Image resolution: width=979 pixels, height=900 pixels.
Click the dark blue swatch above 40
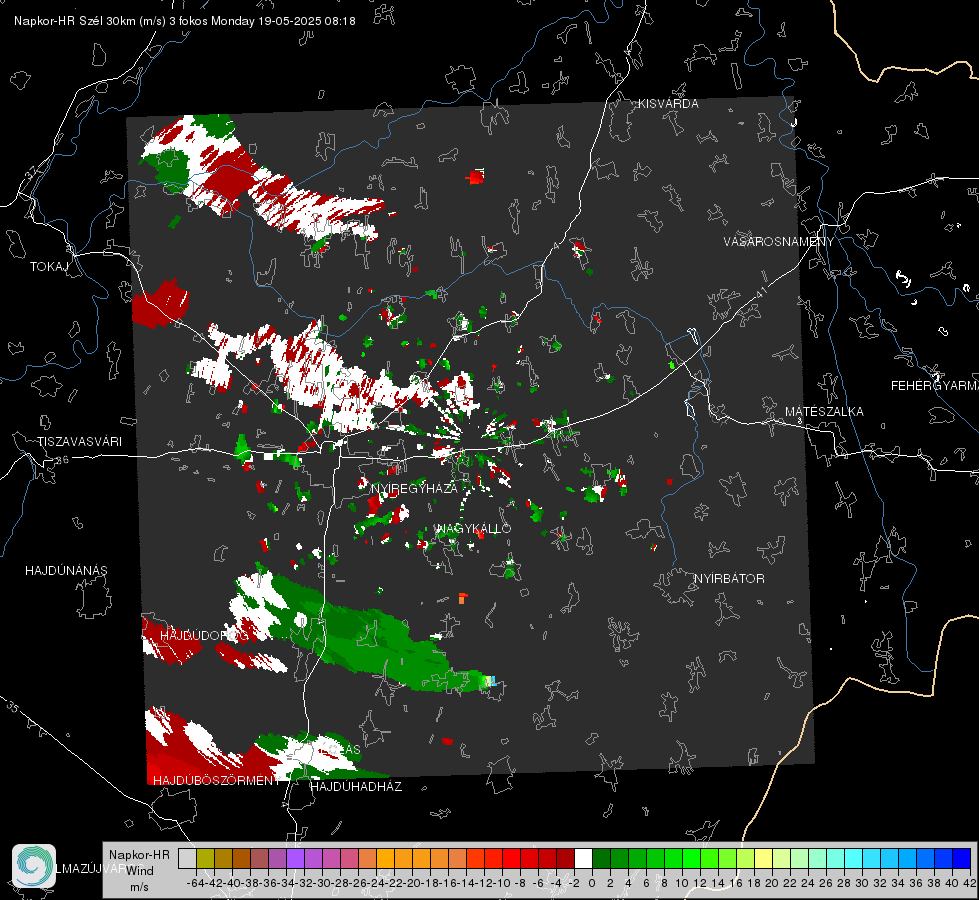point(962,858)
